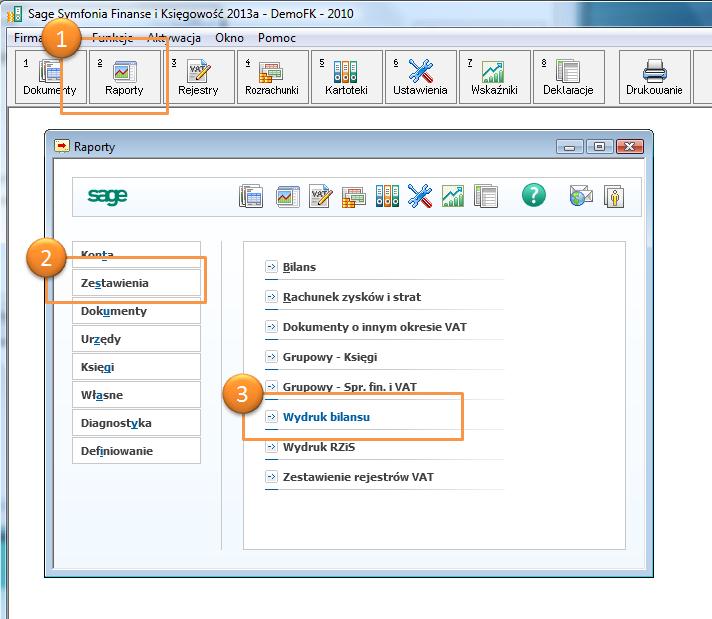Open the Rejestry VAT toolbar button
The width and height of the screenshot is (712, 619).
click(x=198, y=77)
